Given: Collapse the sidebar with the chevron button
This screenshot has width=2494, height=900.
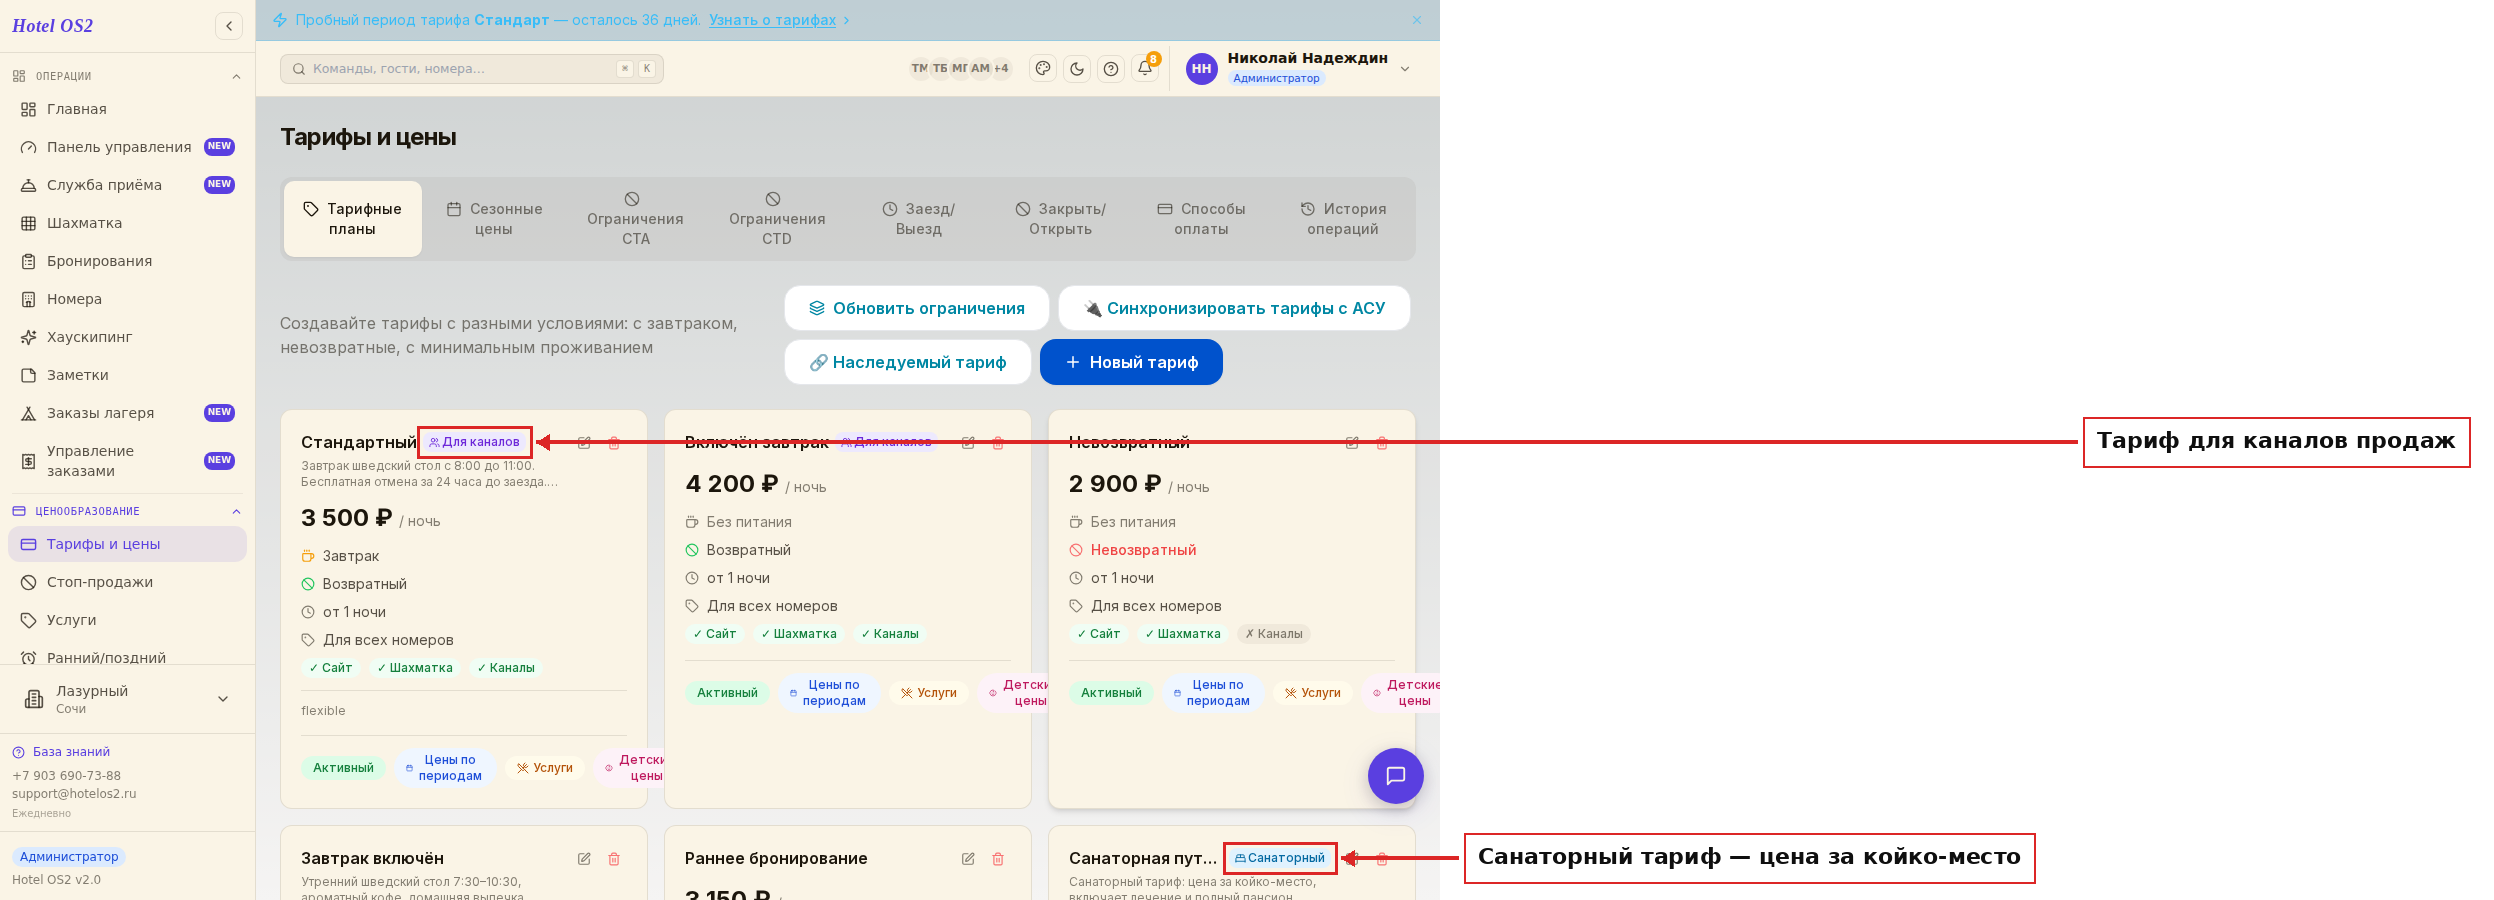Looking at the screenshot, I should [229, 26].
